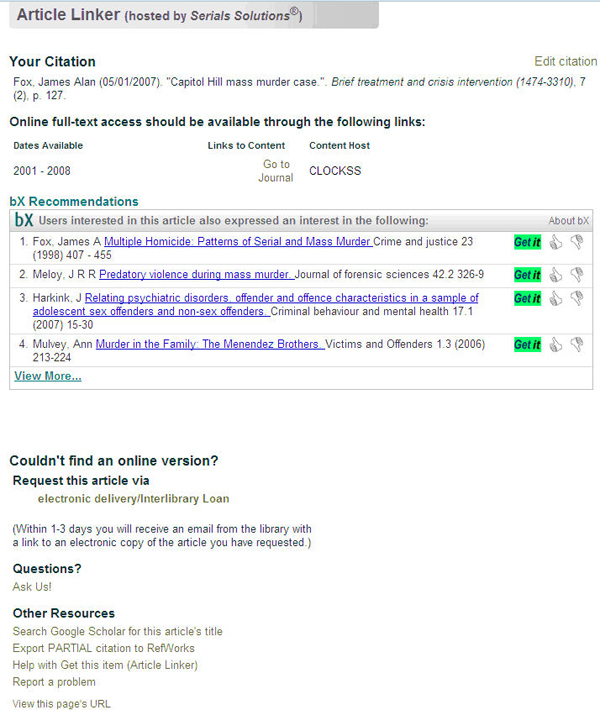Image resolution: width=600 pixels, height=710 pixels.
Task: Thumbs up the Predatory violence article
Action: (x=557, y=274)
